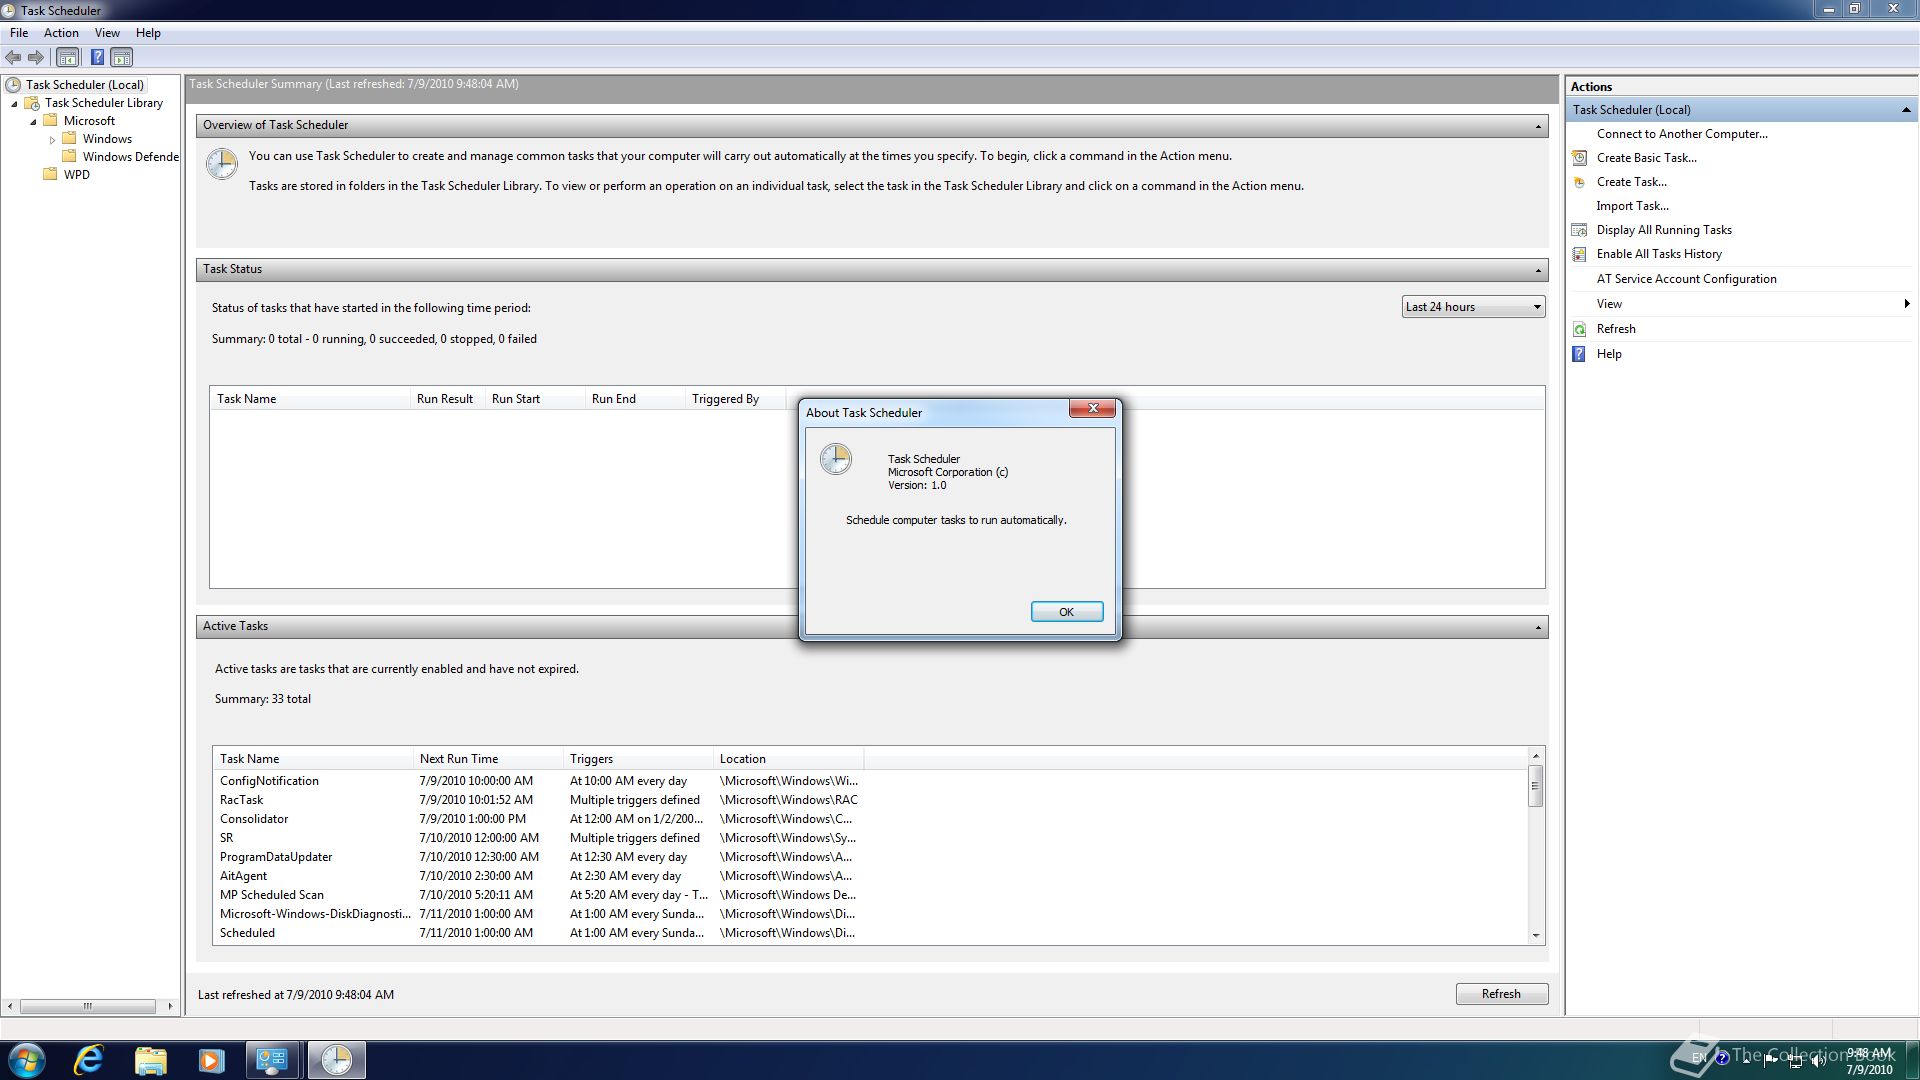Open the Action menu
Screen dimensions: 1920x1080
click(61, 33)
